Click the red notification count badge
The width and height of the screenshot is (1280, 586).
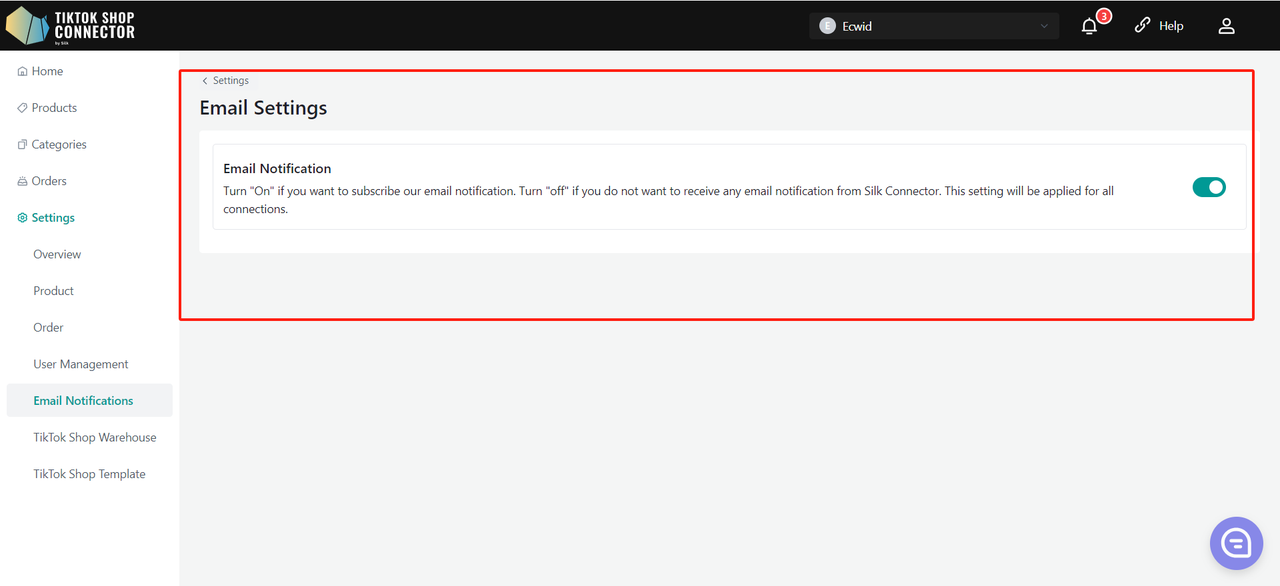[1104, 16]
